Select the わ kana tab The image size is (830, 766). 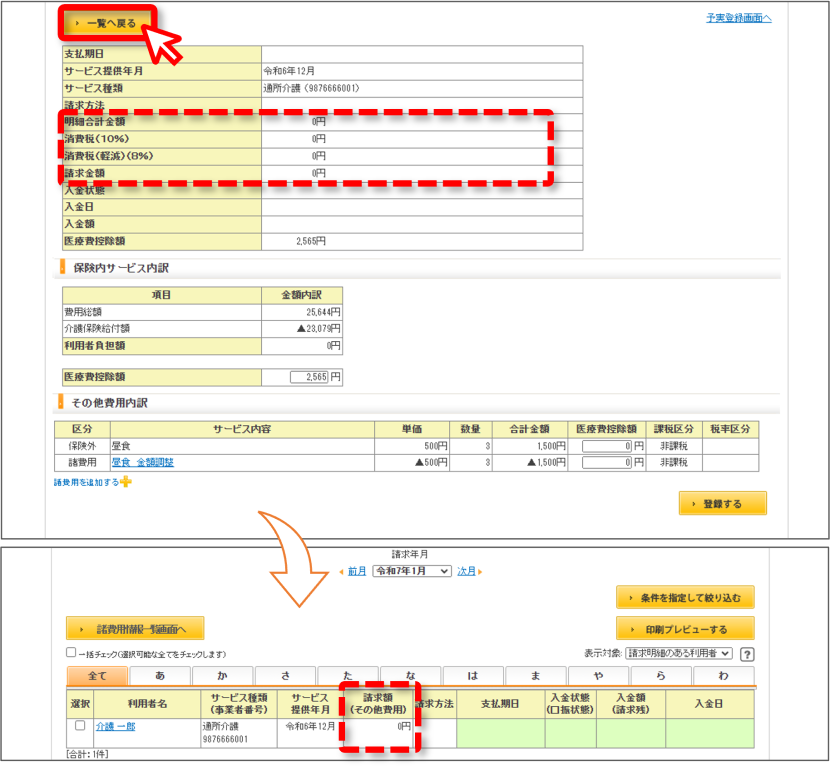(x=723, y=676)
